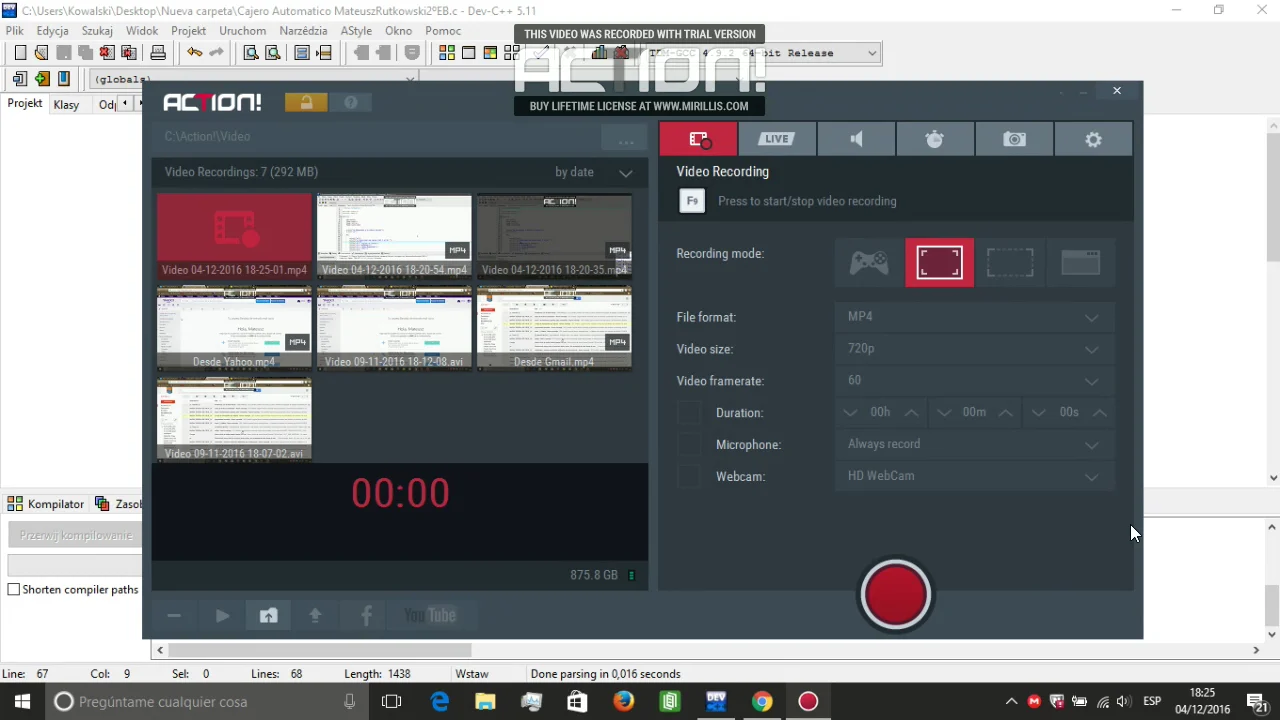Enable the Duration checkbox

689,413
